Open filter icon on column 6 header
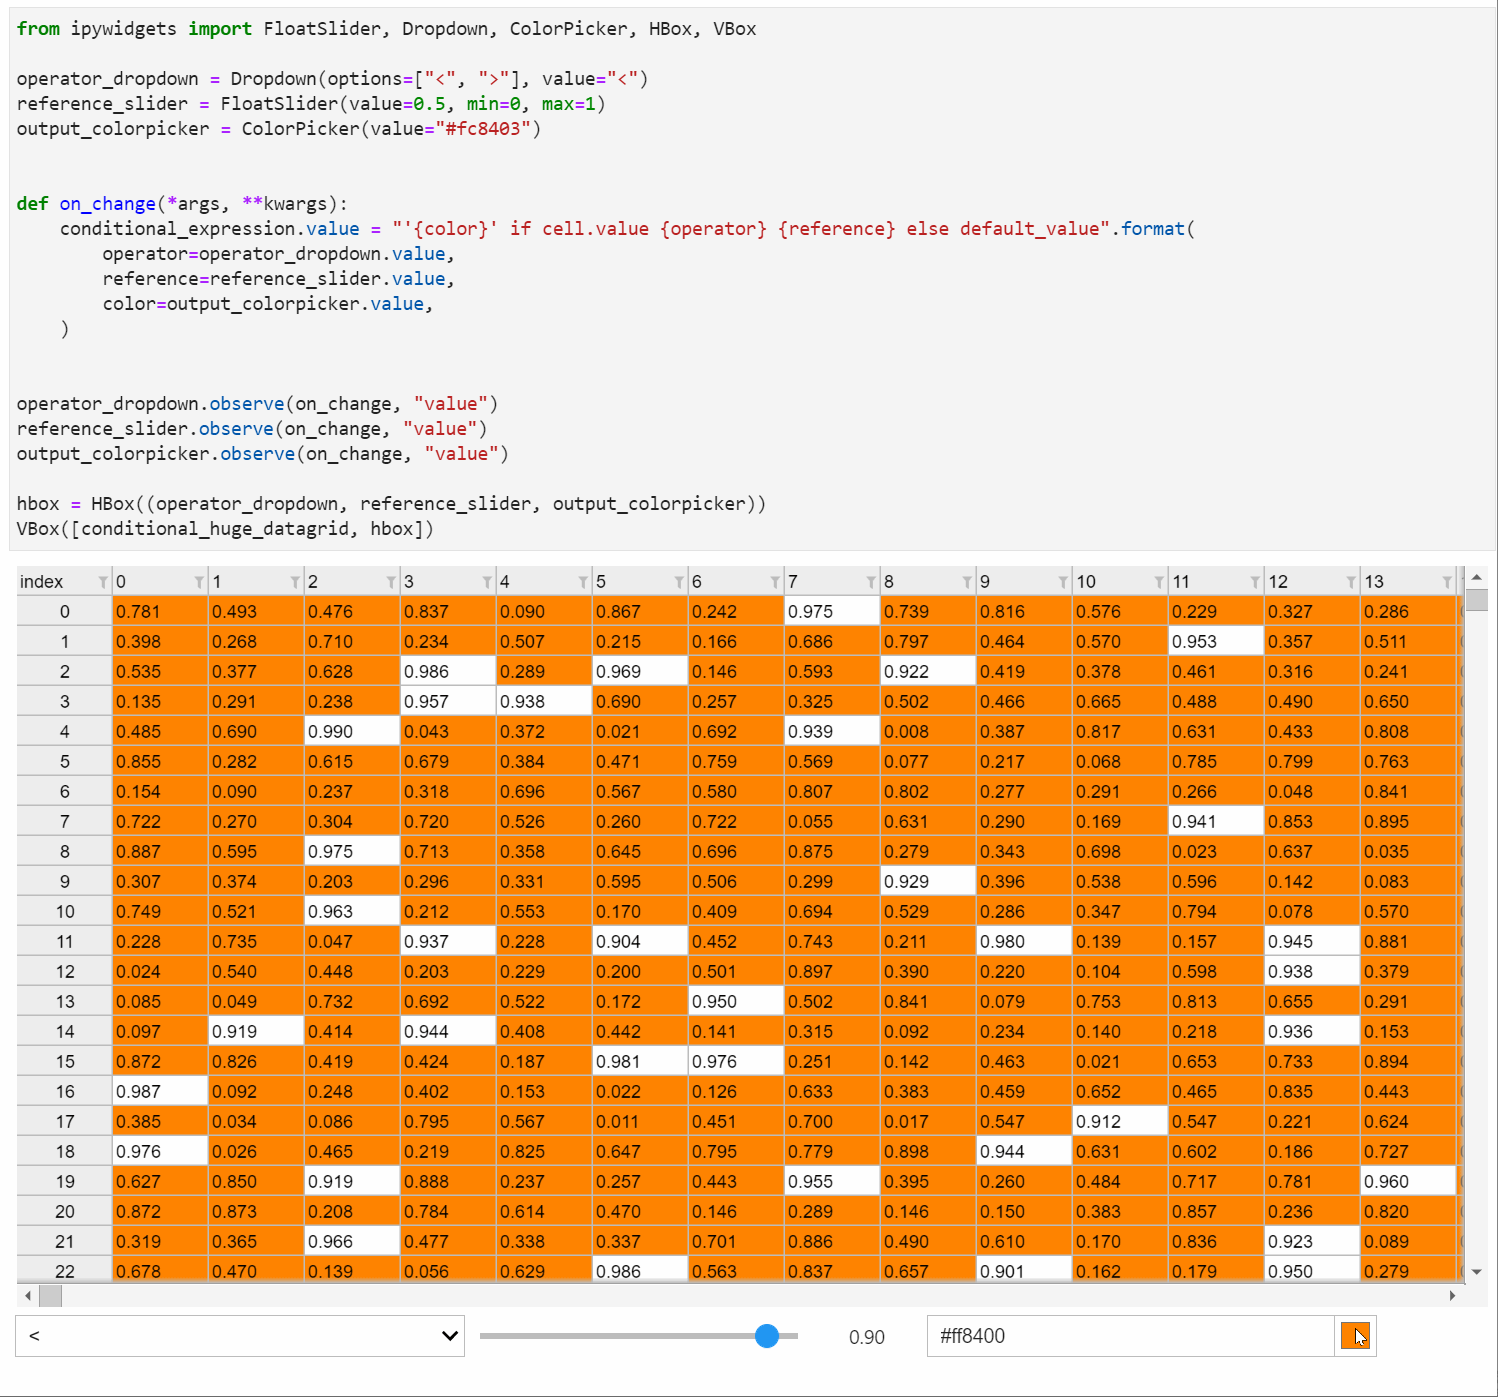1498x1397 pixels. [774, 582]
